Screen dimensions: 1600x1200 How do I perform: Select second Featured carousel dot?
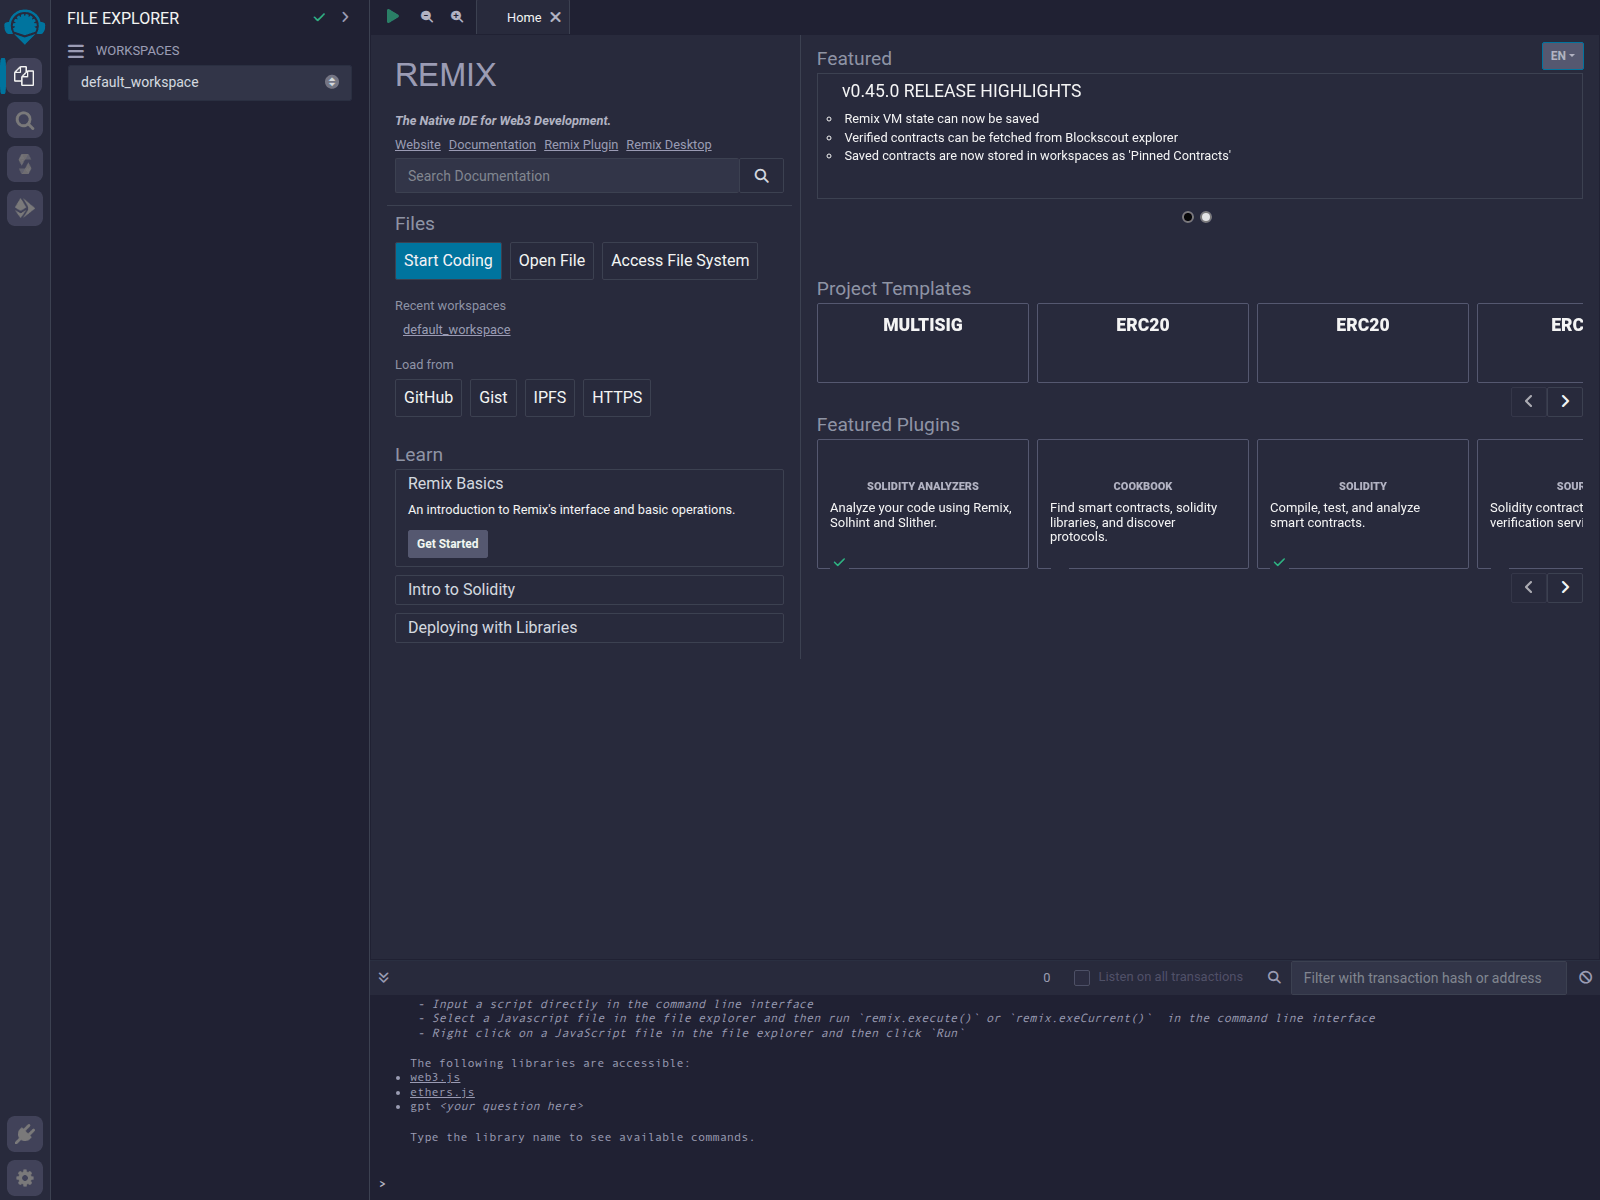[1206, 217]
